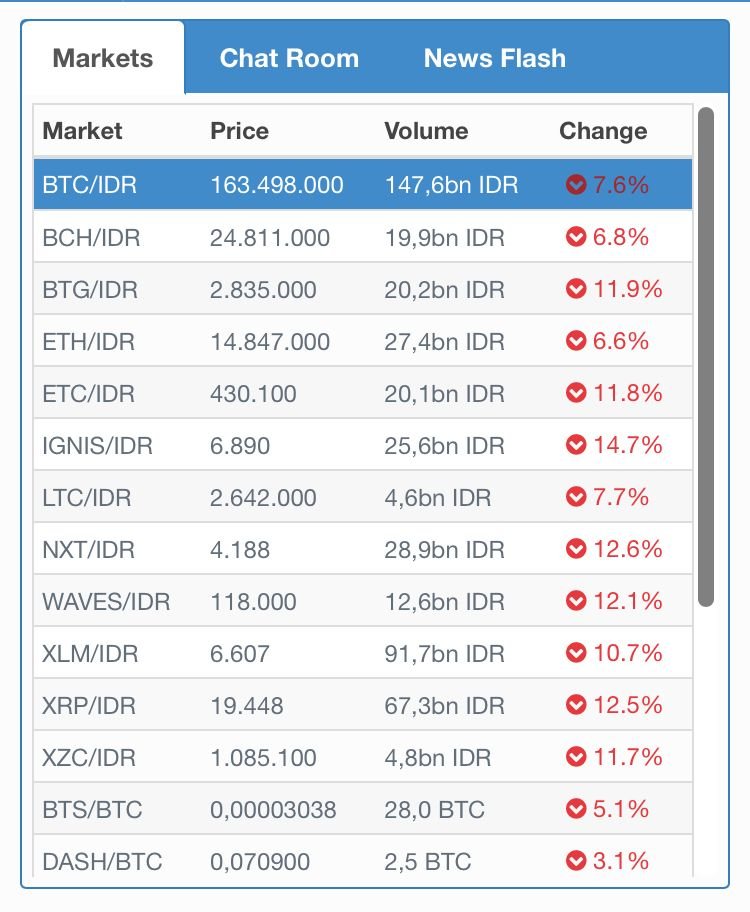Screen dimensions: 750x912
Task: Select the BTS/BTC market row
Action: pos(363,809)
